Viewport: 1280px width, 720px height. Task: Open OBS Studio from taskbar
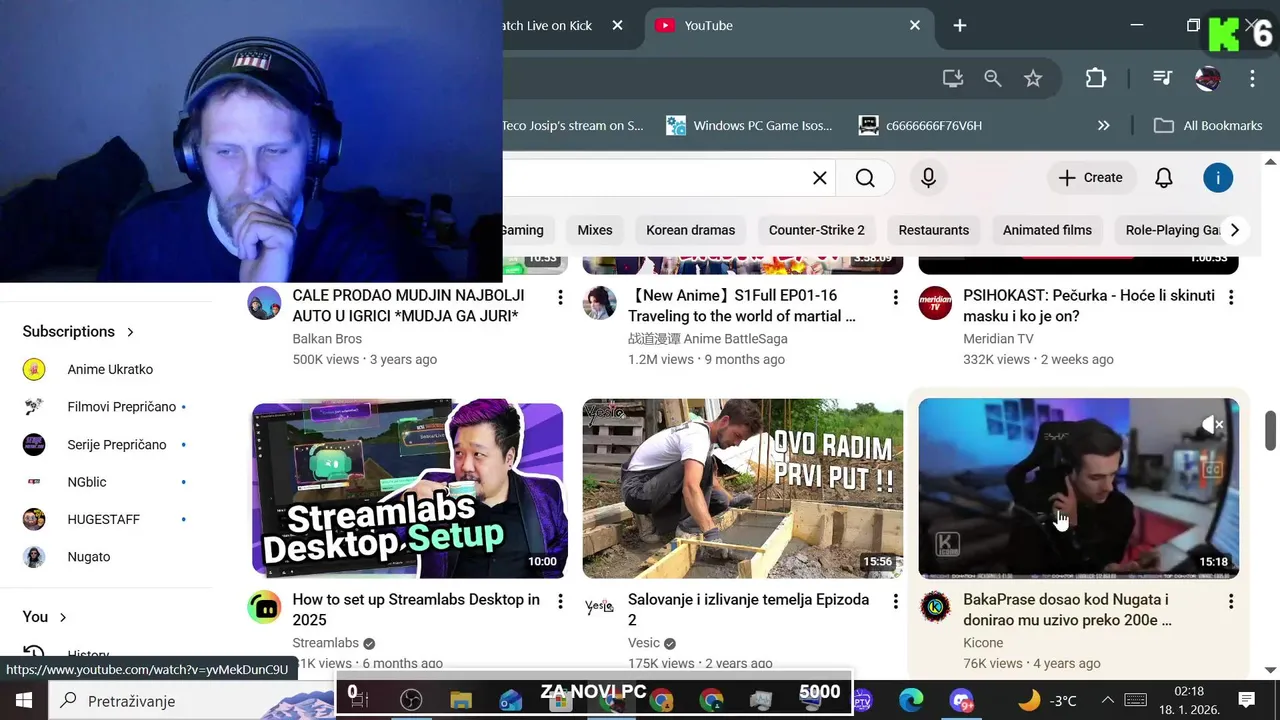411,700
